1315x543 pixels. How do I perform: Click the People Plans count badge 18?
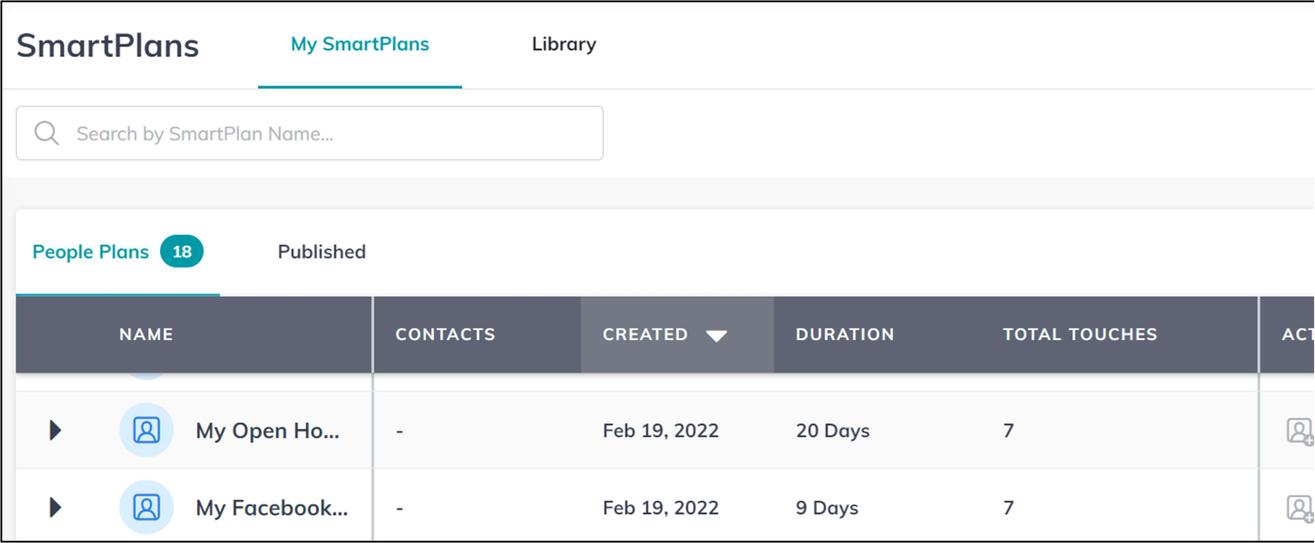tap(181, 252)
